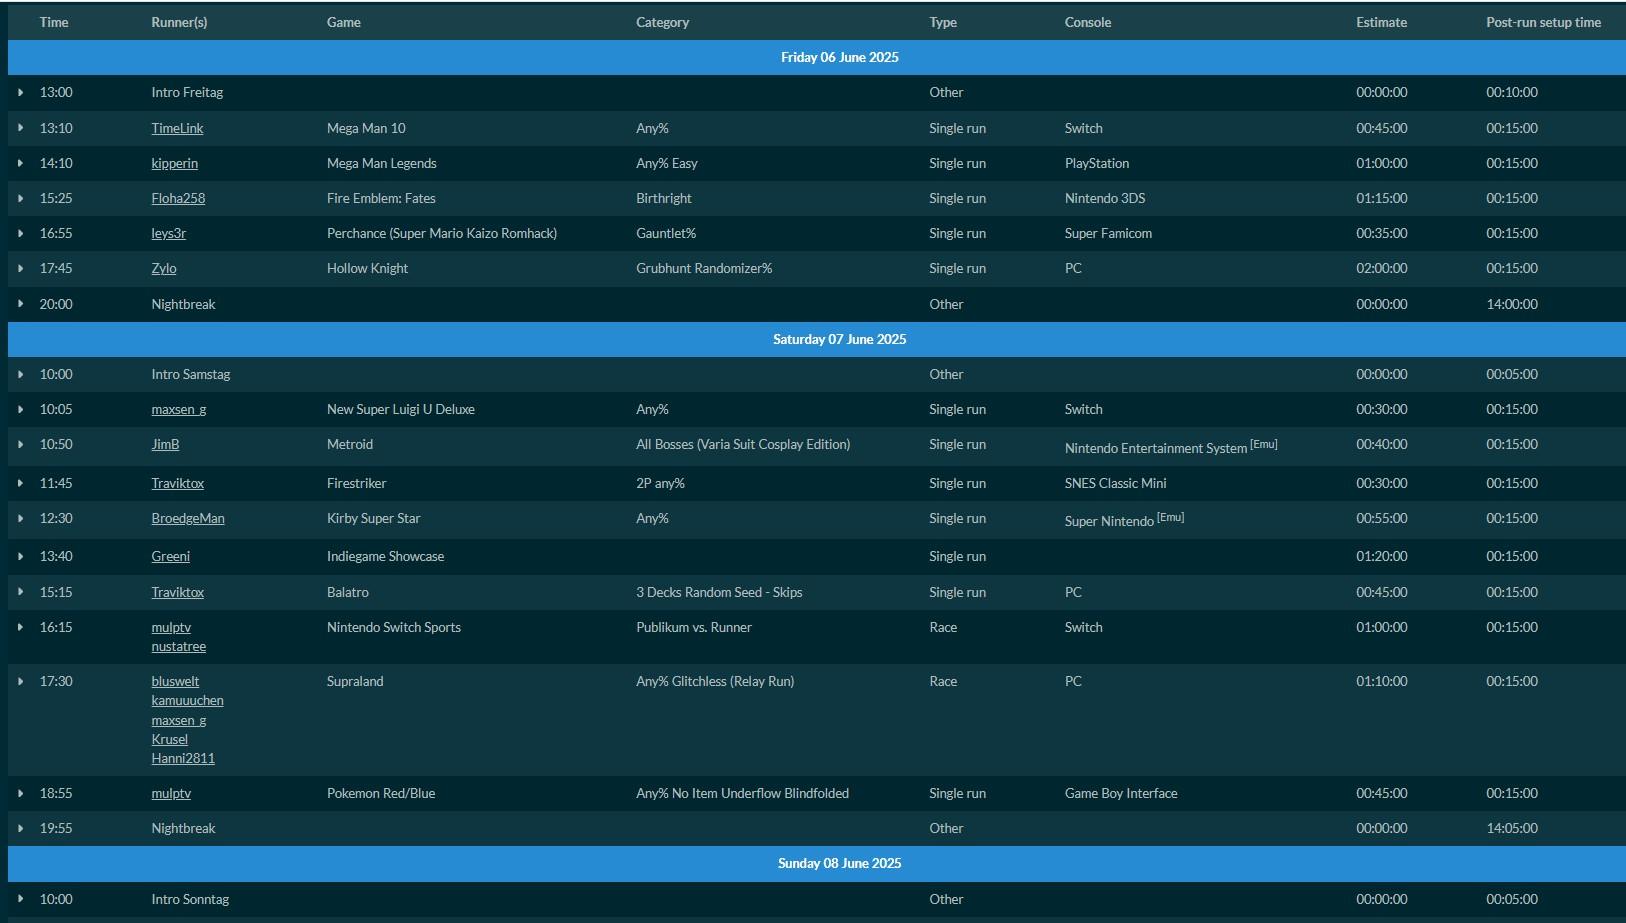Open maxsen_g link in Supraland row
This screenshot has width=1626, height=923.
pos(179,720)
